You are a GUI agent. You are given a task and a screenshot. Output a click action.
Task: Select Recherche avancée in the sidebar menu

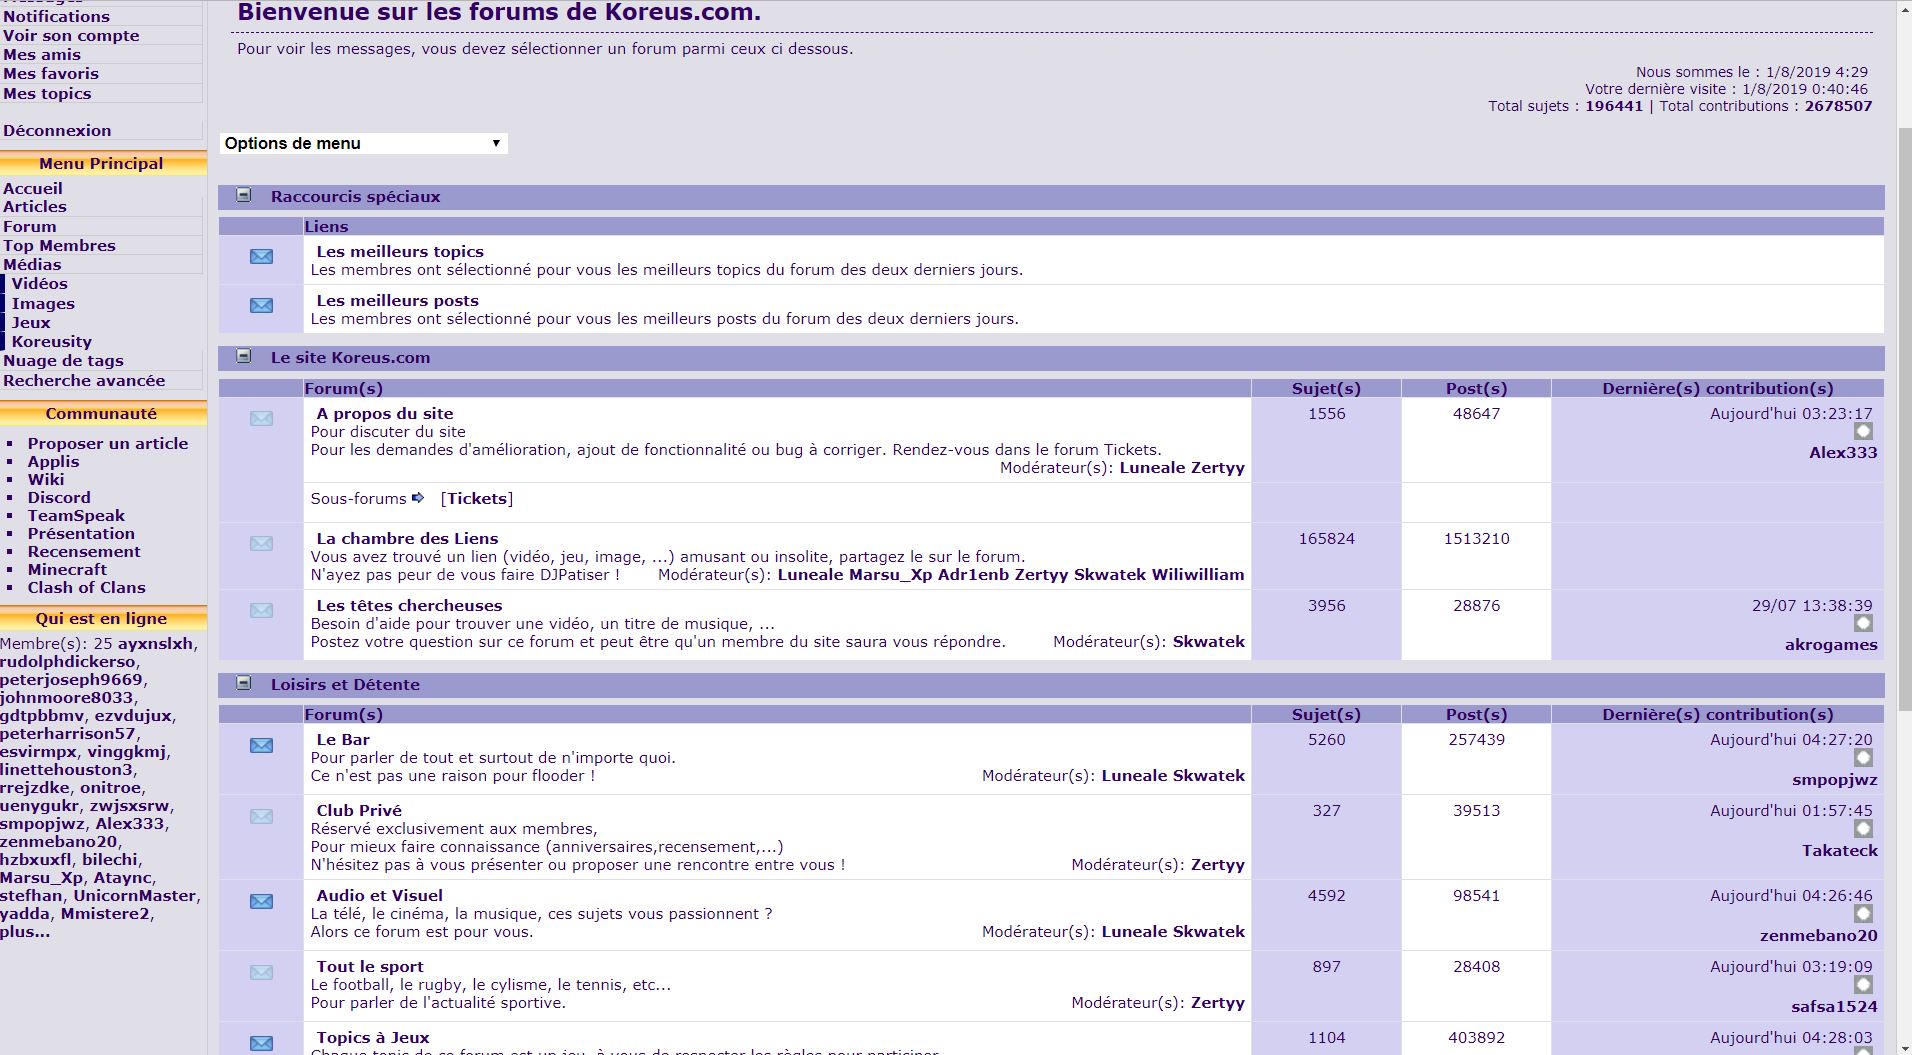pos(84,380)
